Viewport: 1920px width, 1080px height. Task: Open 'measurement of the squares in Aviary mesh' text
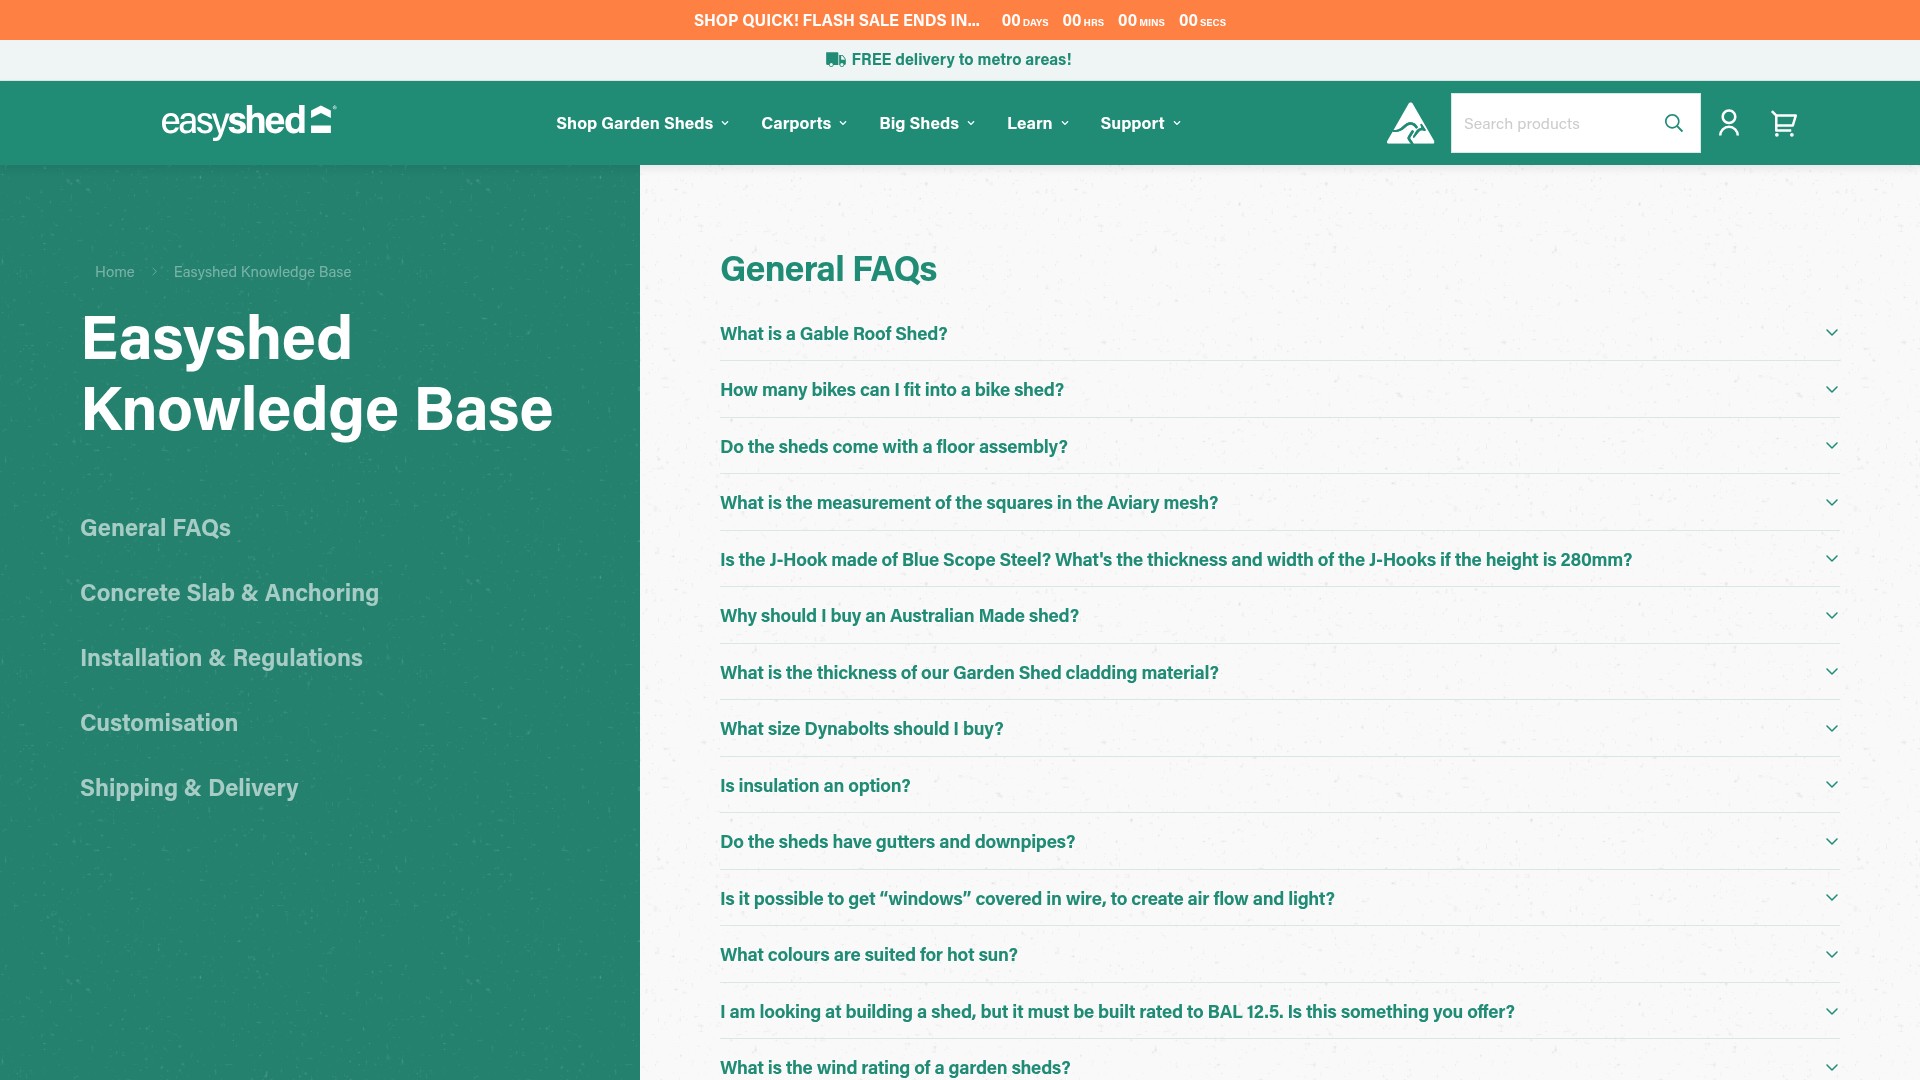(x=969, y=503)
